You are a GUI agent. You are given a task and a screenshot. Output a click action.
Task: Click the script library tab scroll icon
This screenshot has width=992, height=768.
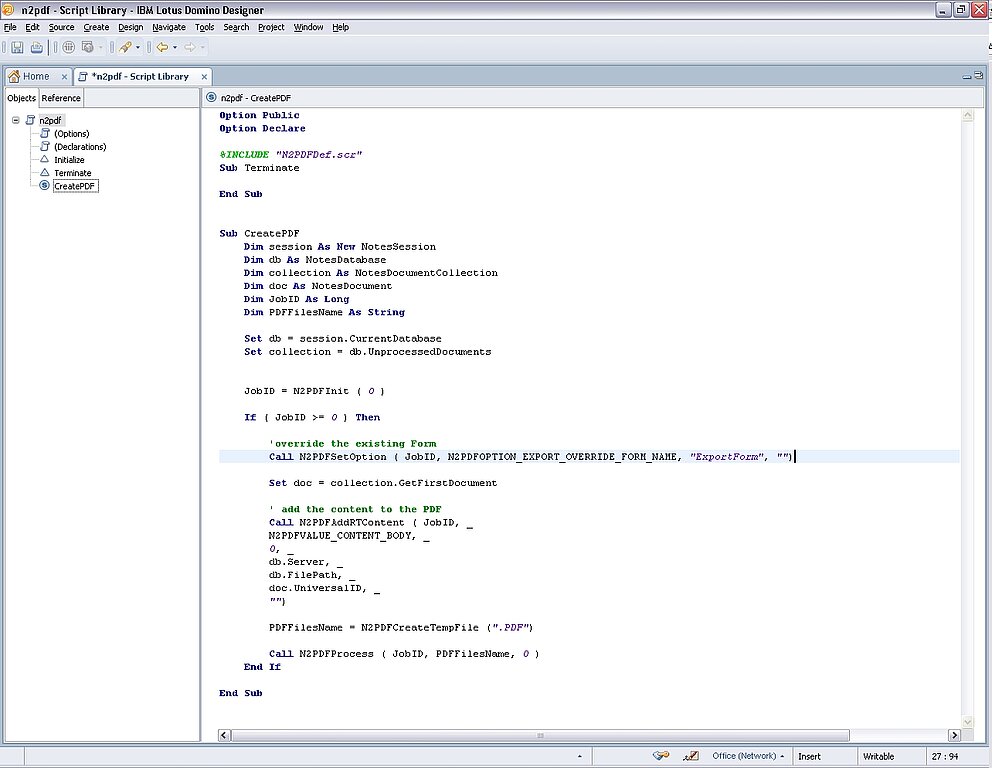coord(83,77)
